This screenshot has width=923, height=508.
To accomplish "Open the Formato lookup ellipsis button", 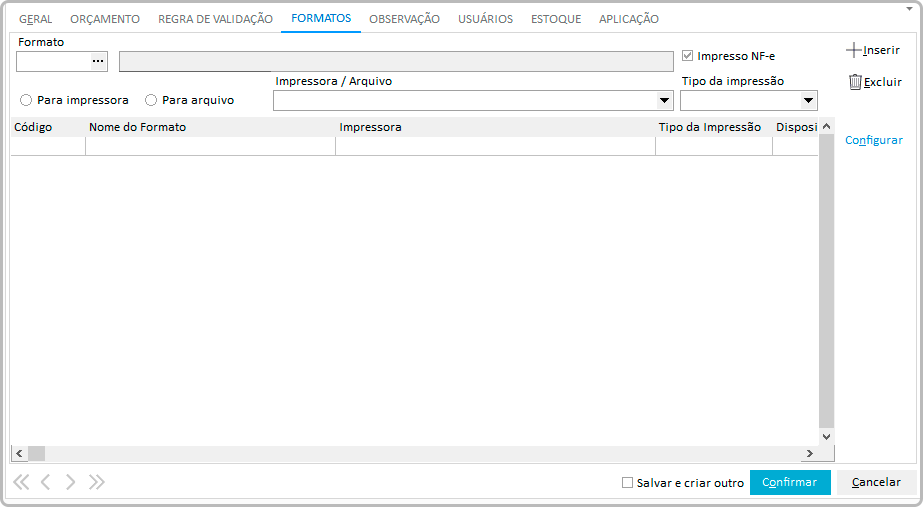I will point(98,61).
